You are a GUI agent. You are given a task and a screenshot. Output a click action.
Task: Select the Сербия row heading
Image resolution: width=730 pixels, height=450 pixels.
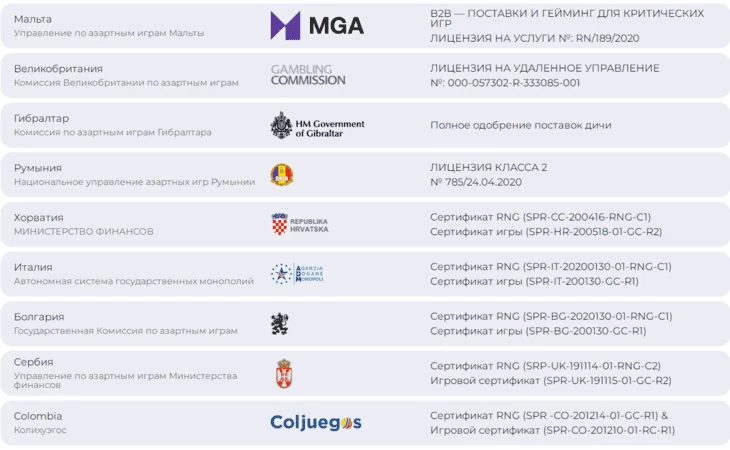[x=34, y=362]
